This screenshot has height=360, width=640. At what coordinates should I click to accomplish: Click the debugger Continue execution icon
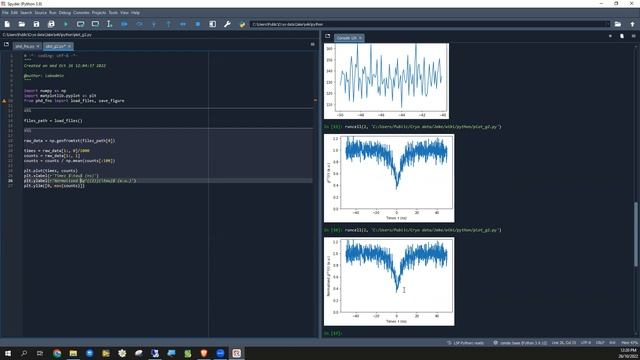[x=183, y=24]
